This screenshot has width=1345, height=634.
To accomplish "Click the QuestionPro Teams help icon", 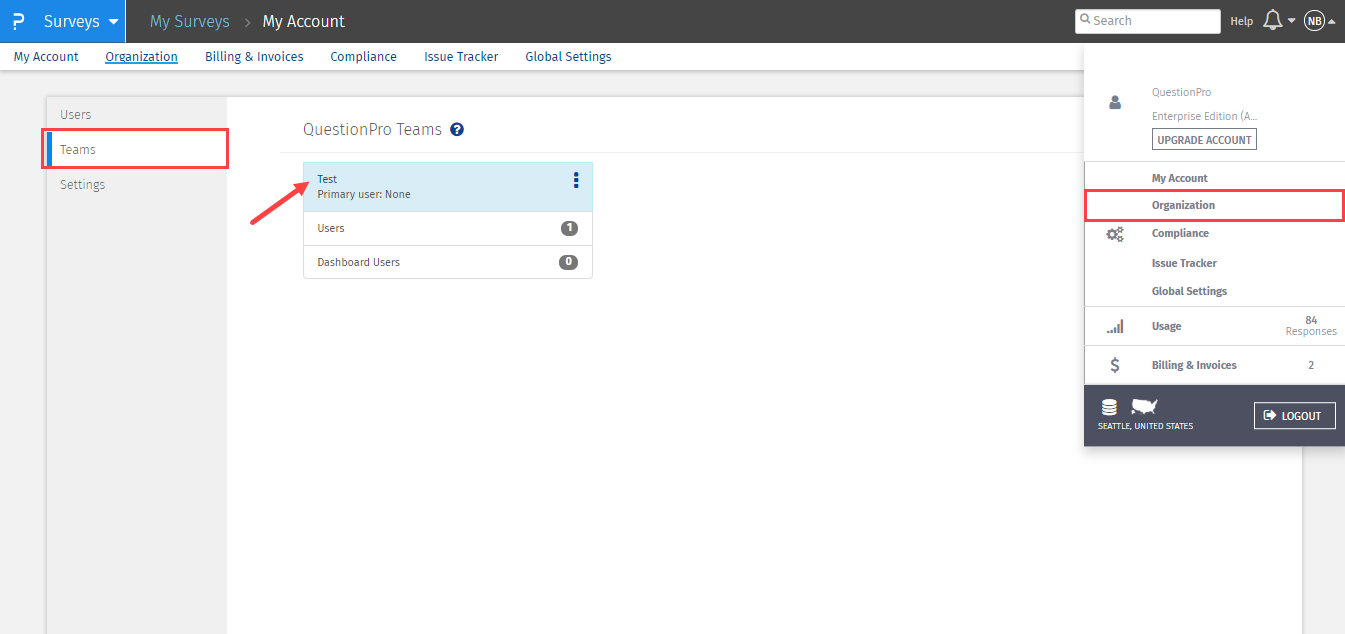I will pos(457,129).
